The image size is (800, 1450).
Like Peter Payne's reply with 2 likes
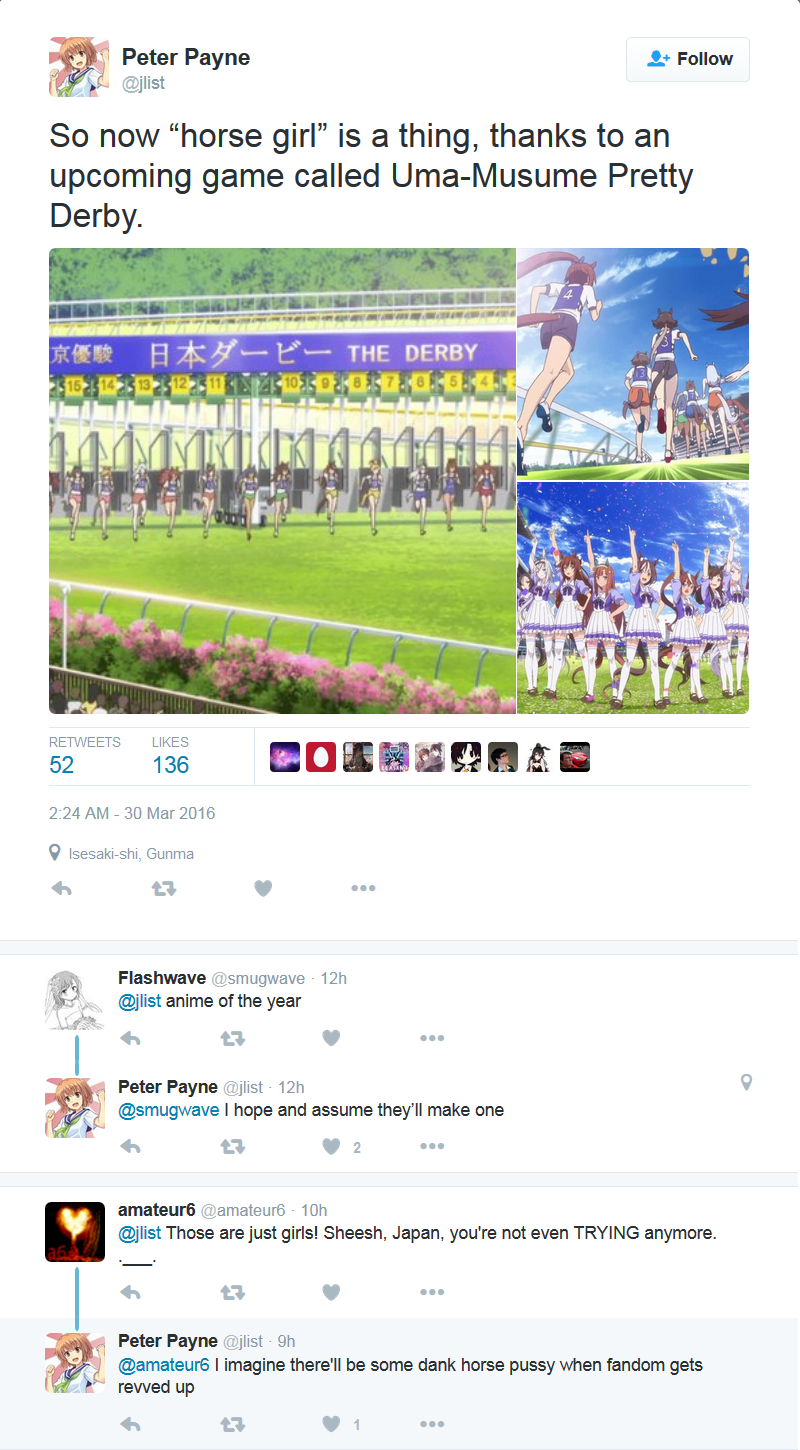click(x=332, y=1147)
